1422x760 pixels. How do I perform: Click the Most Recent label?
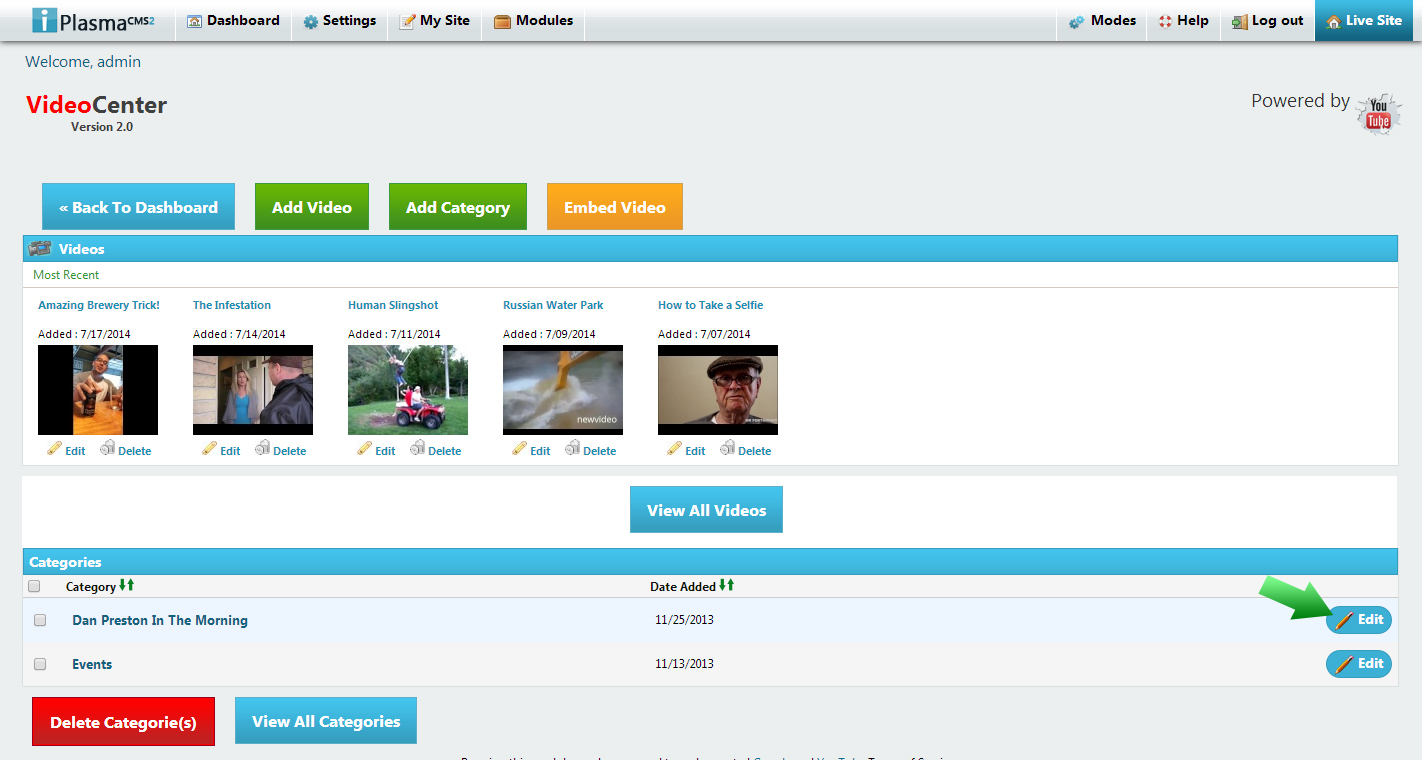point(66,275)
